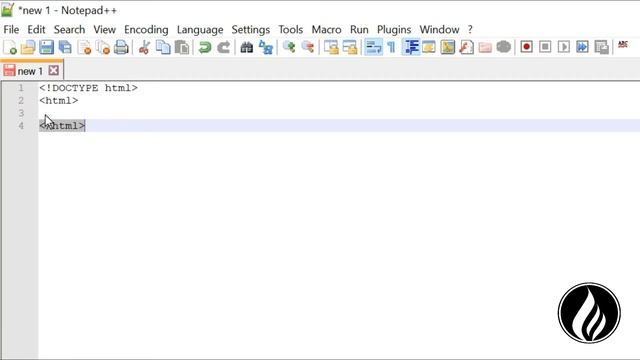This screenshot has height=360, width=640.
Task: Open Replace dialog from toolbar icon
Action: (x=266, y=47)
